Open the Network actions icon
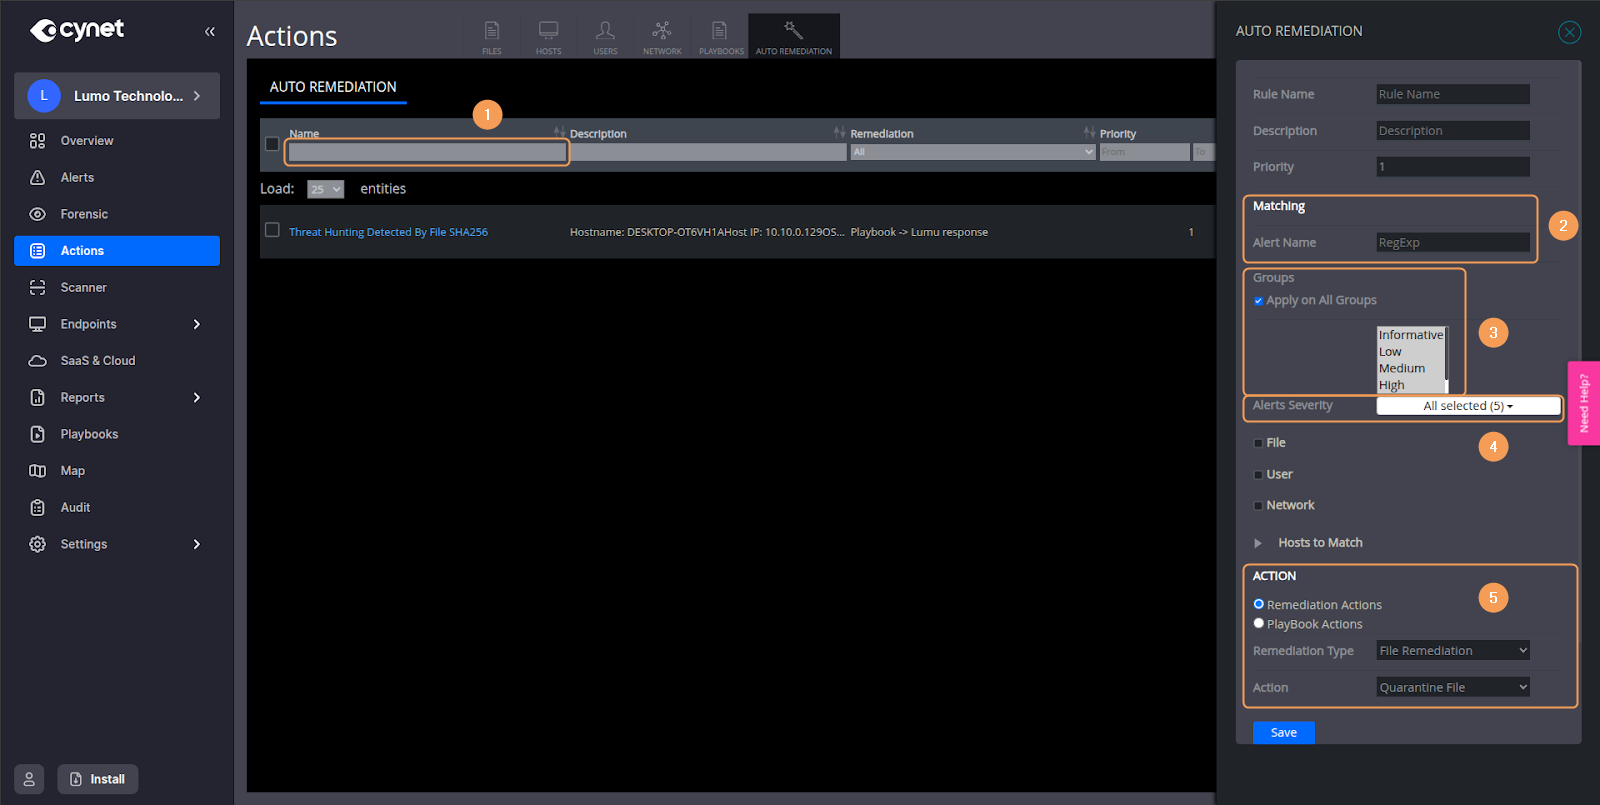Screen dimensions: 1600x805 click(x=662, y=36)
